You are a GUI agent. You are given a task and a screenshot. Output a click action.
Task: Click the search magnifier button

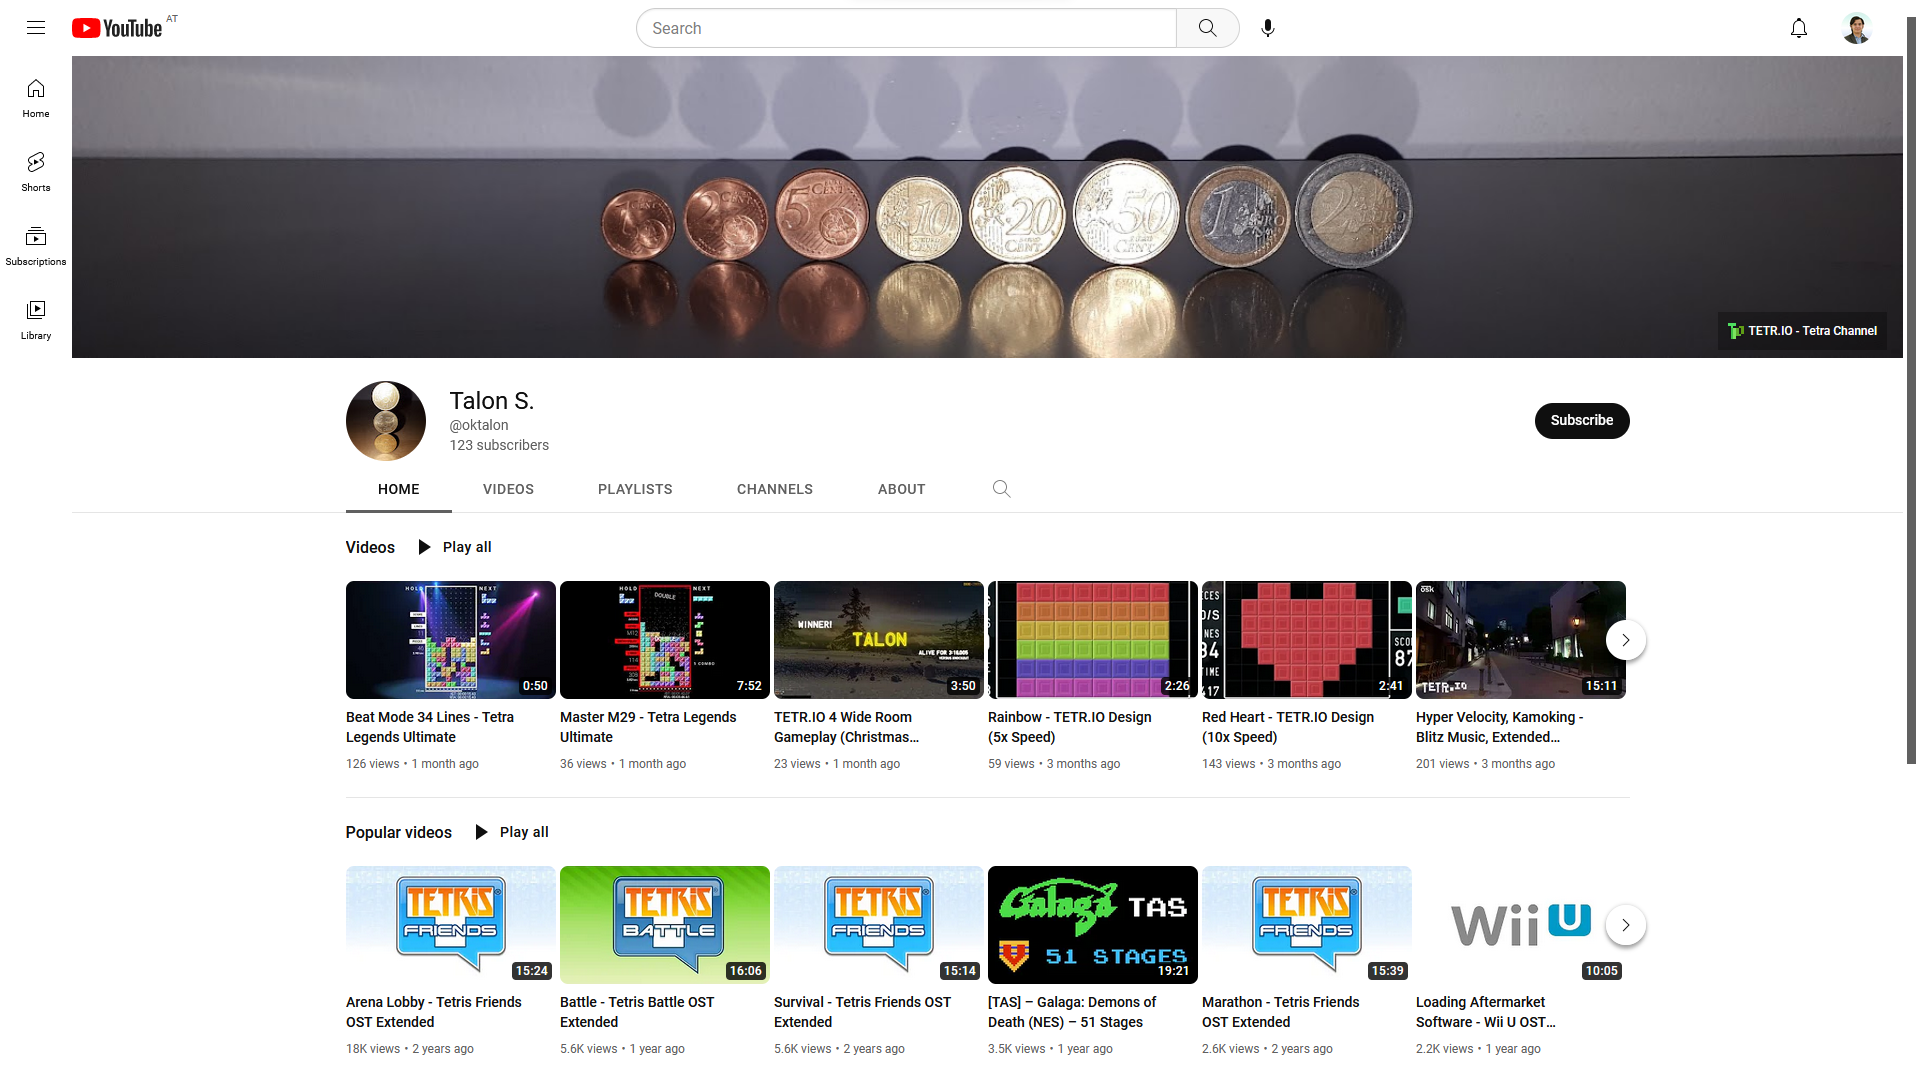(x=1208, y=28)
